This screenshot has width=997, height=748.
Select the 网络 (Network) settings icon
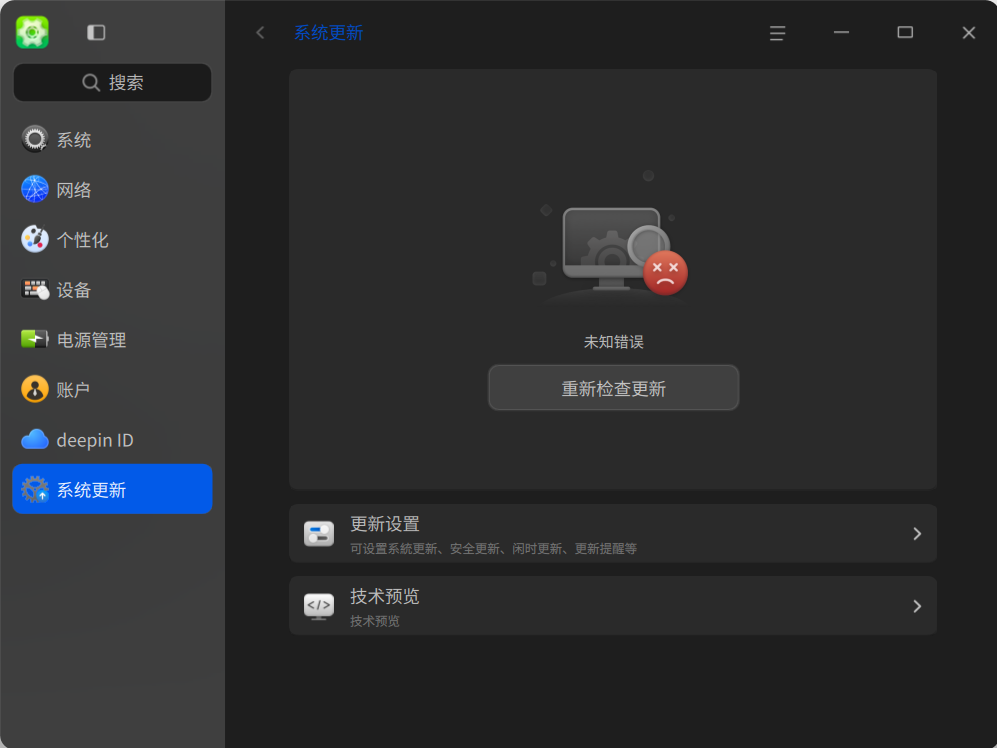coord(34,189)
